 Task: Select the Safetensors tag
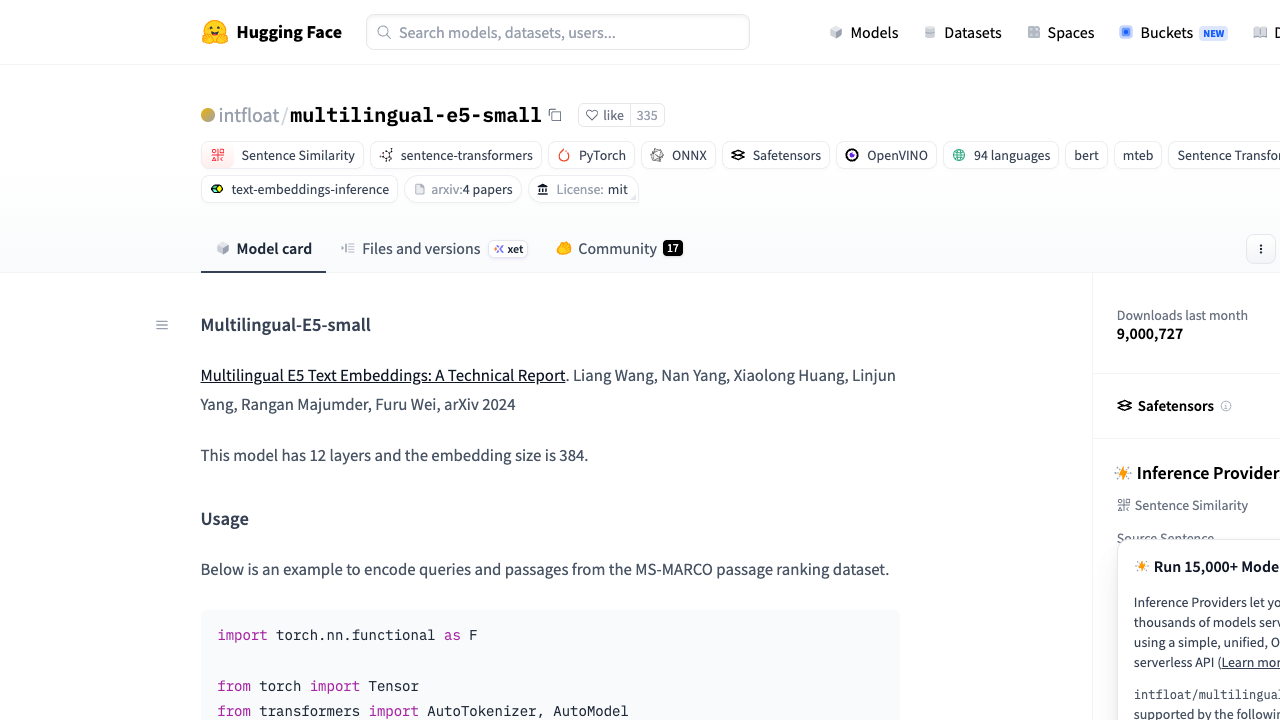[776, 155]
